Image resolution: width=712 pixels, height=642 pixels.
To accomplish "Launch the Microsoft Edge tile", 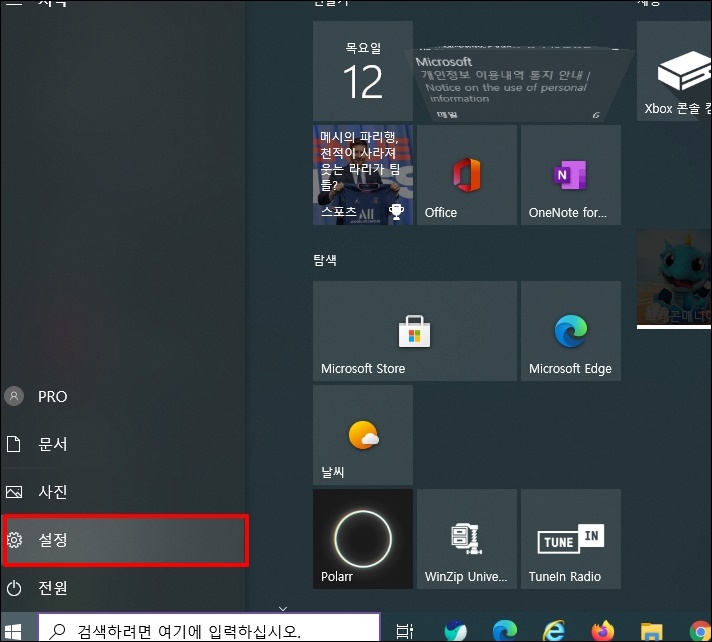I will coord(571,331).
